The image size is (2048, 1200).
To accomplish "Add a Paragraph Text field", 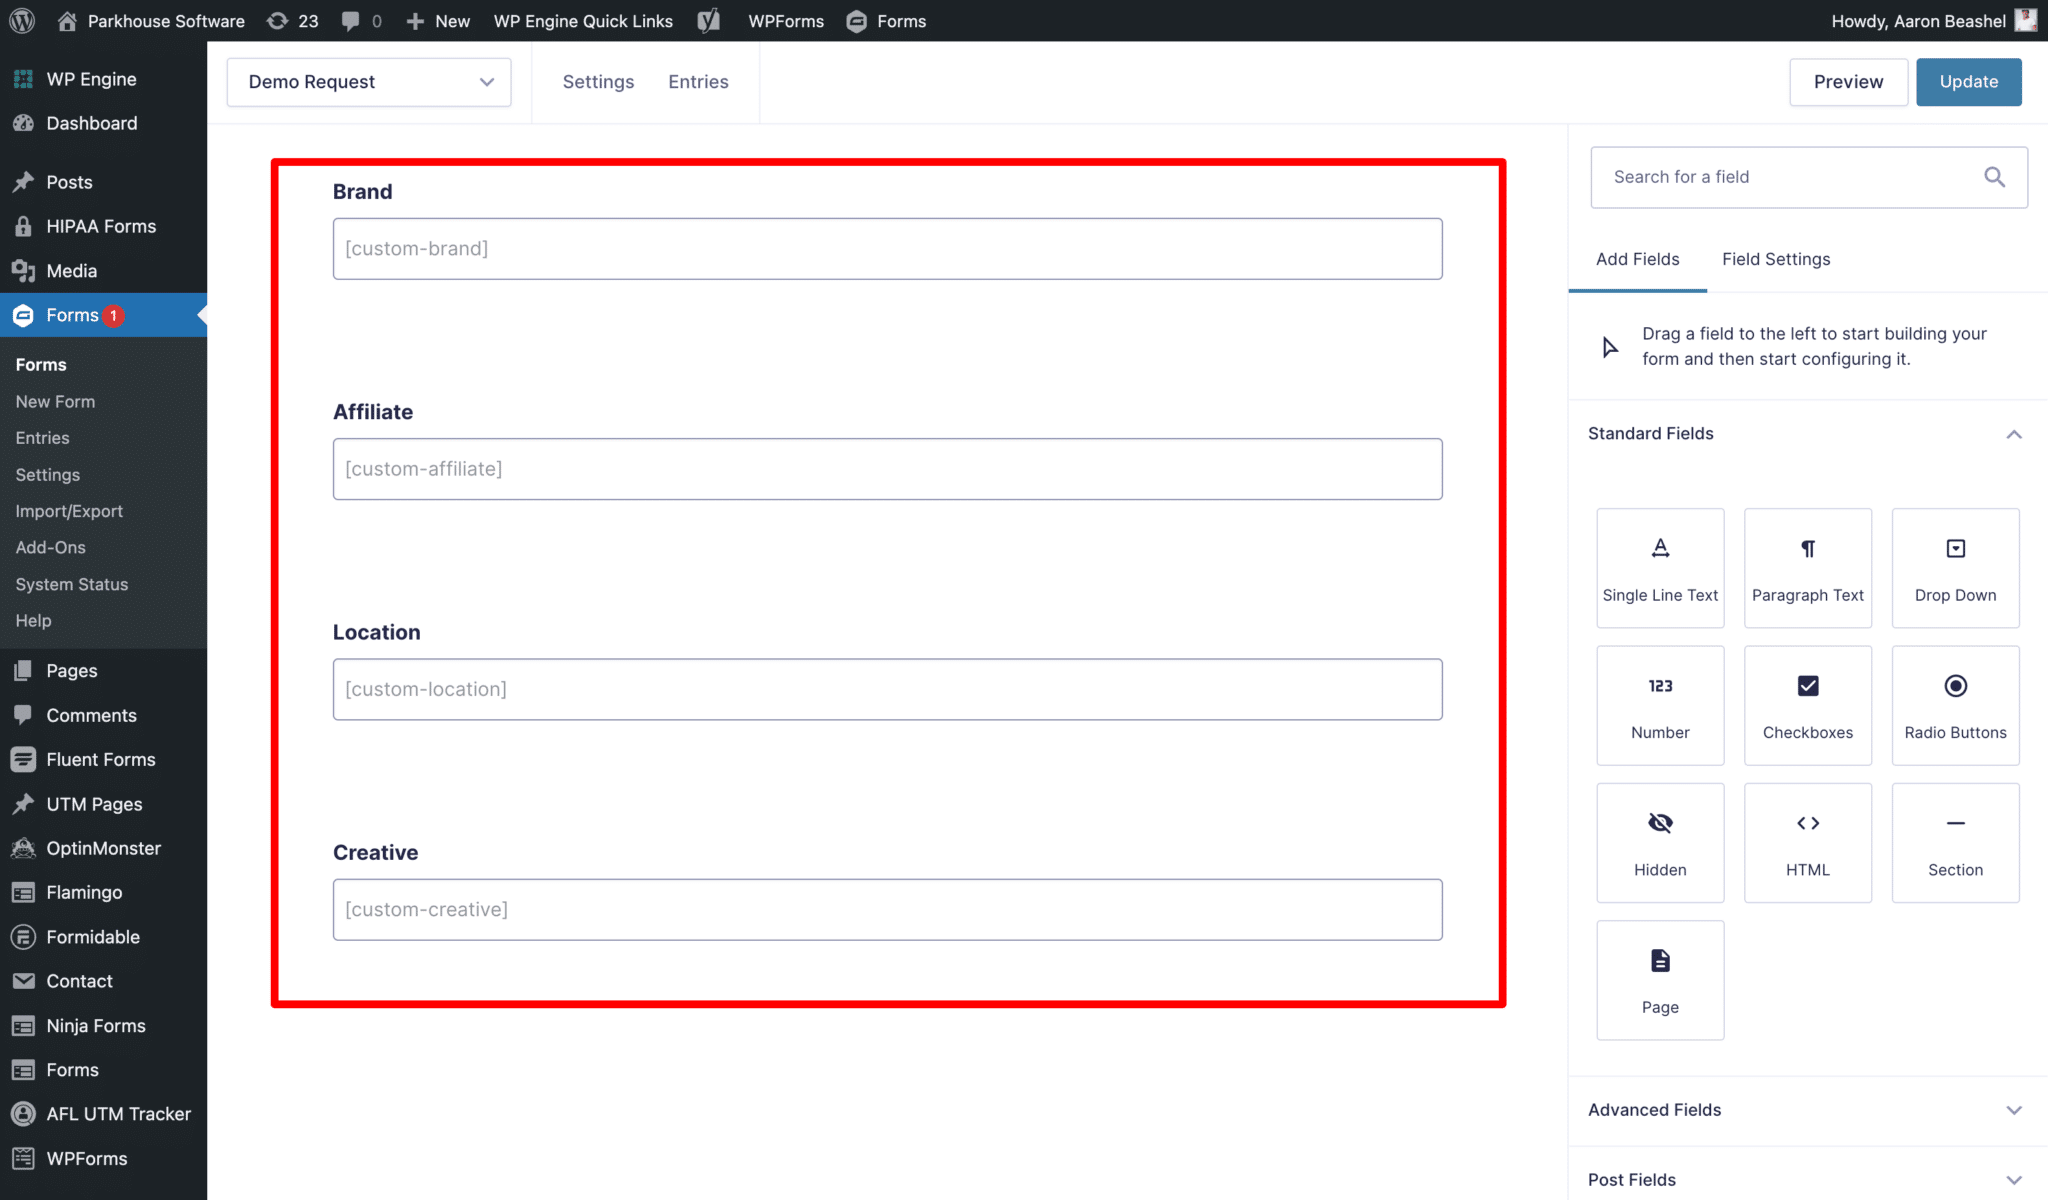I will (1808, 568).
